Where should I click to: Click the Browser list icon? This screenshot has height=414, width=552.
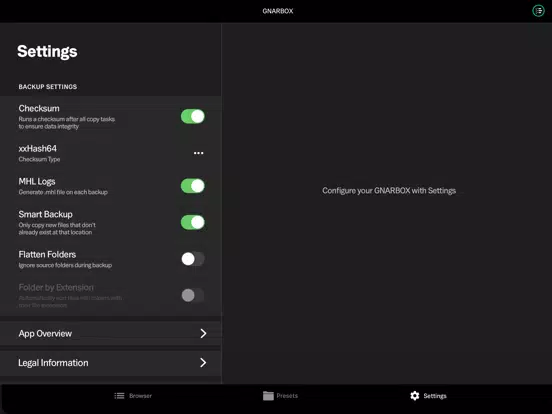[x=119, y=396]
